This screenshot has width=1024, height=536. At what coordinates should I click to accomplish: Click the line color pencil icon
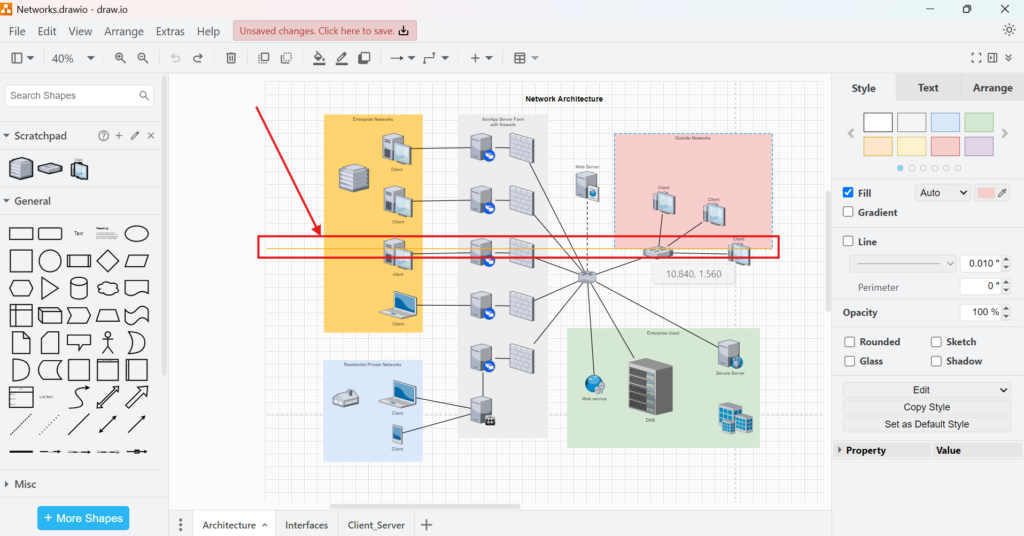pyautogui.click(x=342, y=58)
